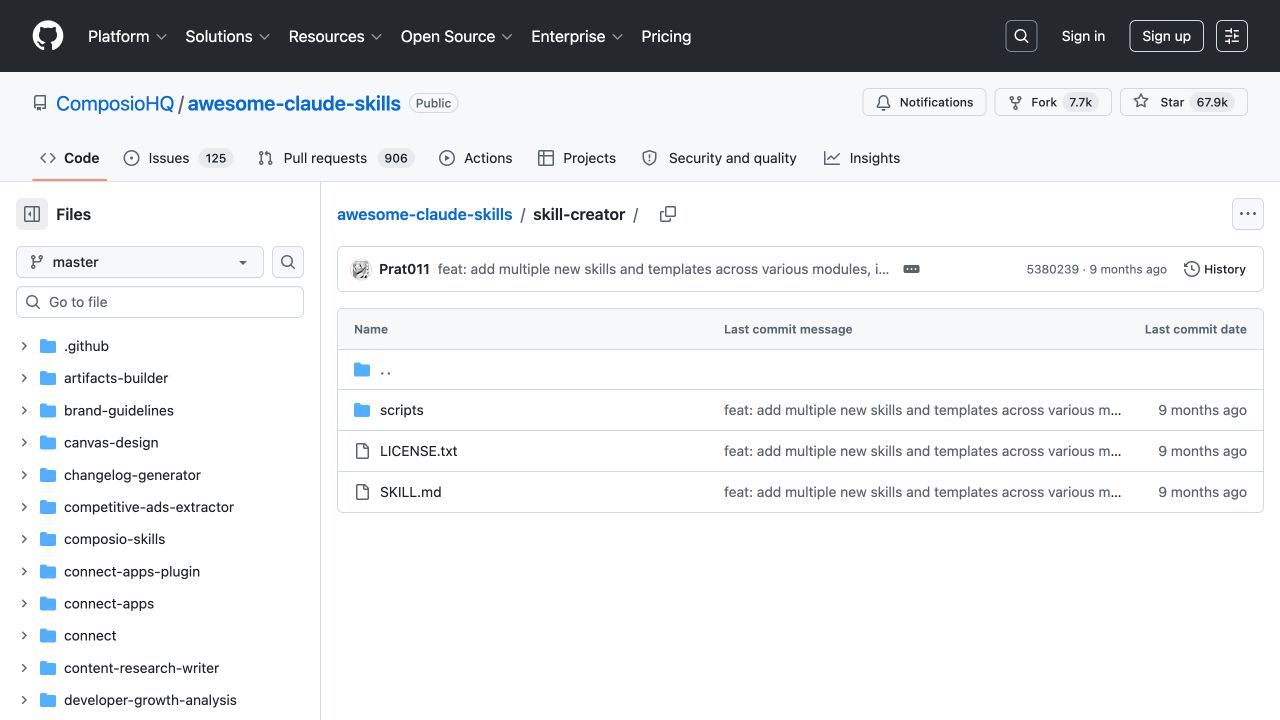Switch to the Insights tab

point(862,158)
